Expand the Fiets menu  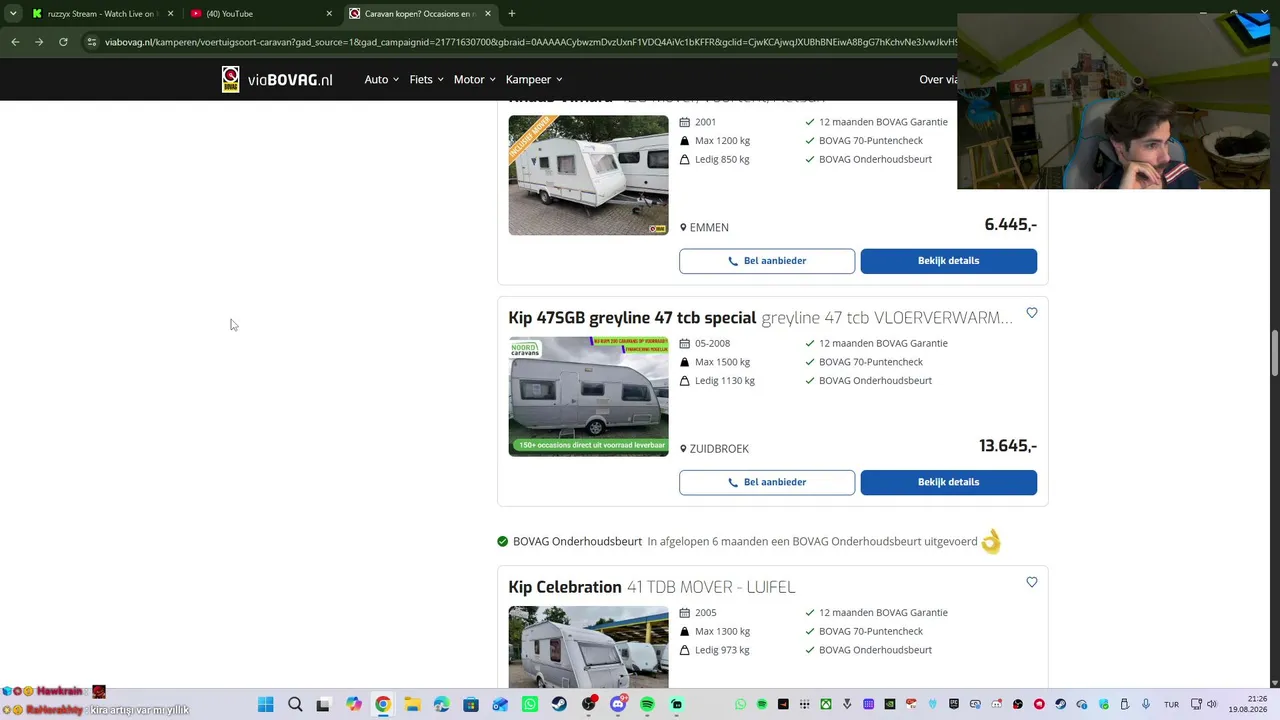[426, 79]
